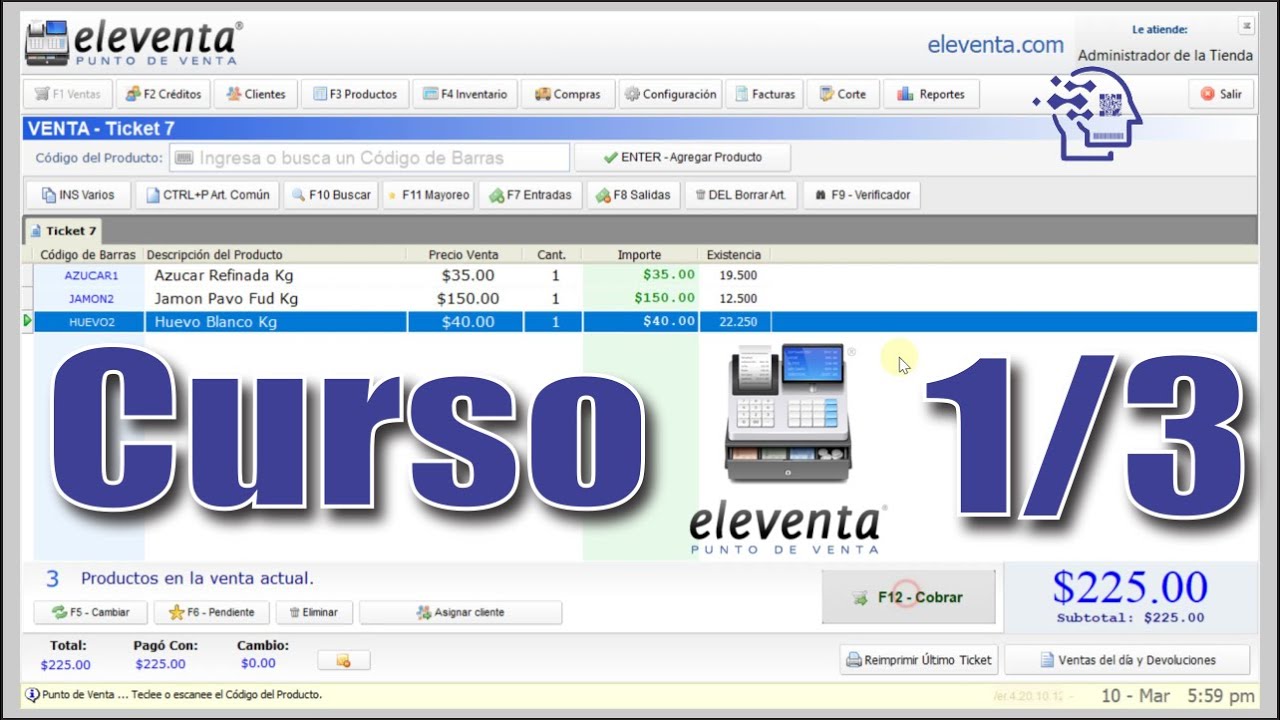The image size is (1280, 720).
Task: Click the $225.00 Pagó Con amount
Action: coord(159,664)
